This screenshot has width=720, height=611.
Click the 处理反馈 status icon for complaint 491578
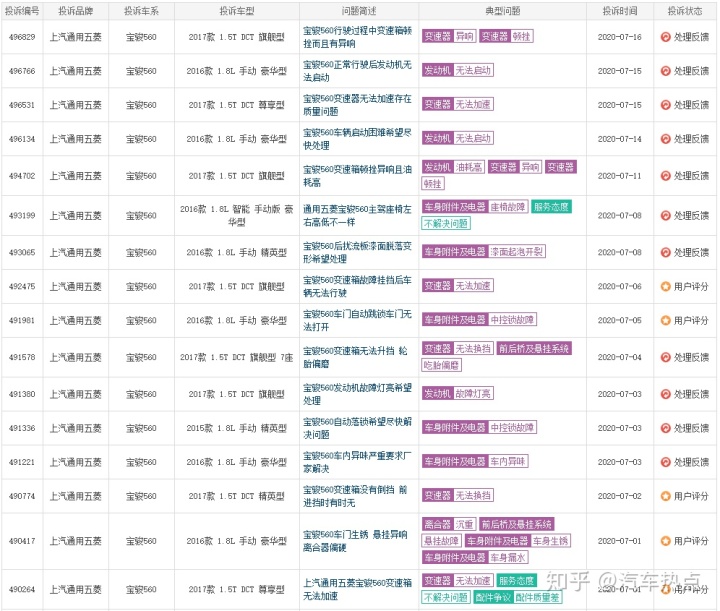coord(665,357)
